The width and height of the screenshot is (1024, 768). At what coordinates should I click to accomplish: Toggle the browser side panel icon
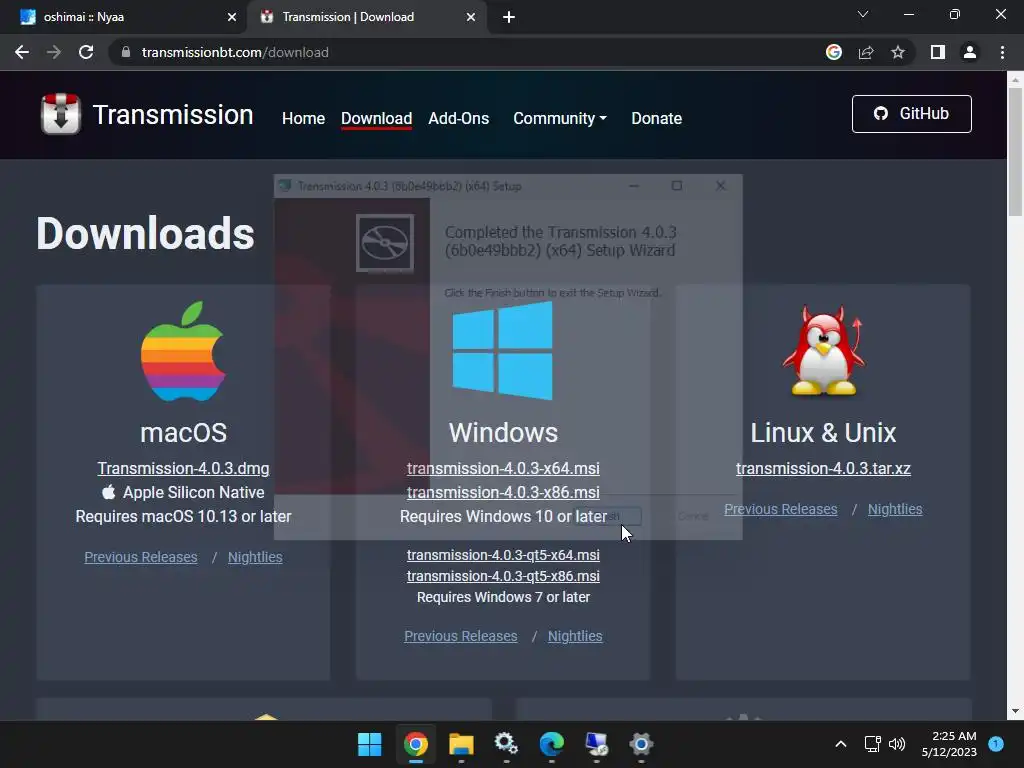tap(938, 52)
